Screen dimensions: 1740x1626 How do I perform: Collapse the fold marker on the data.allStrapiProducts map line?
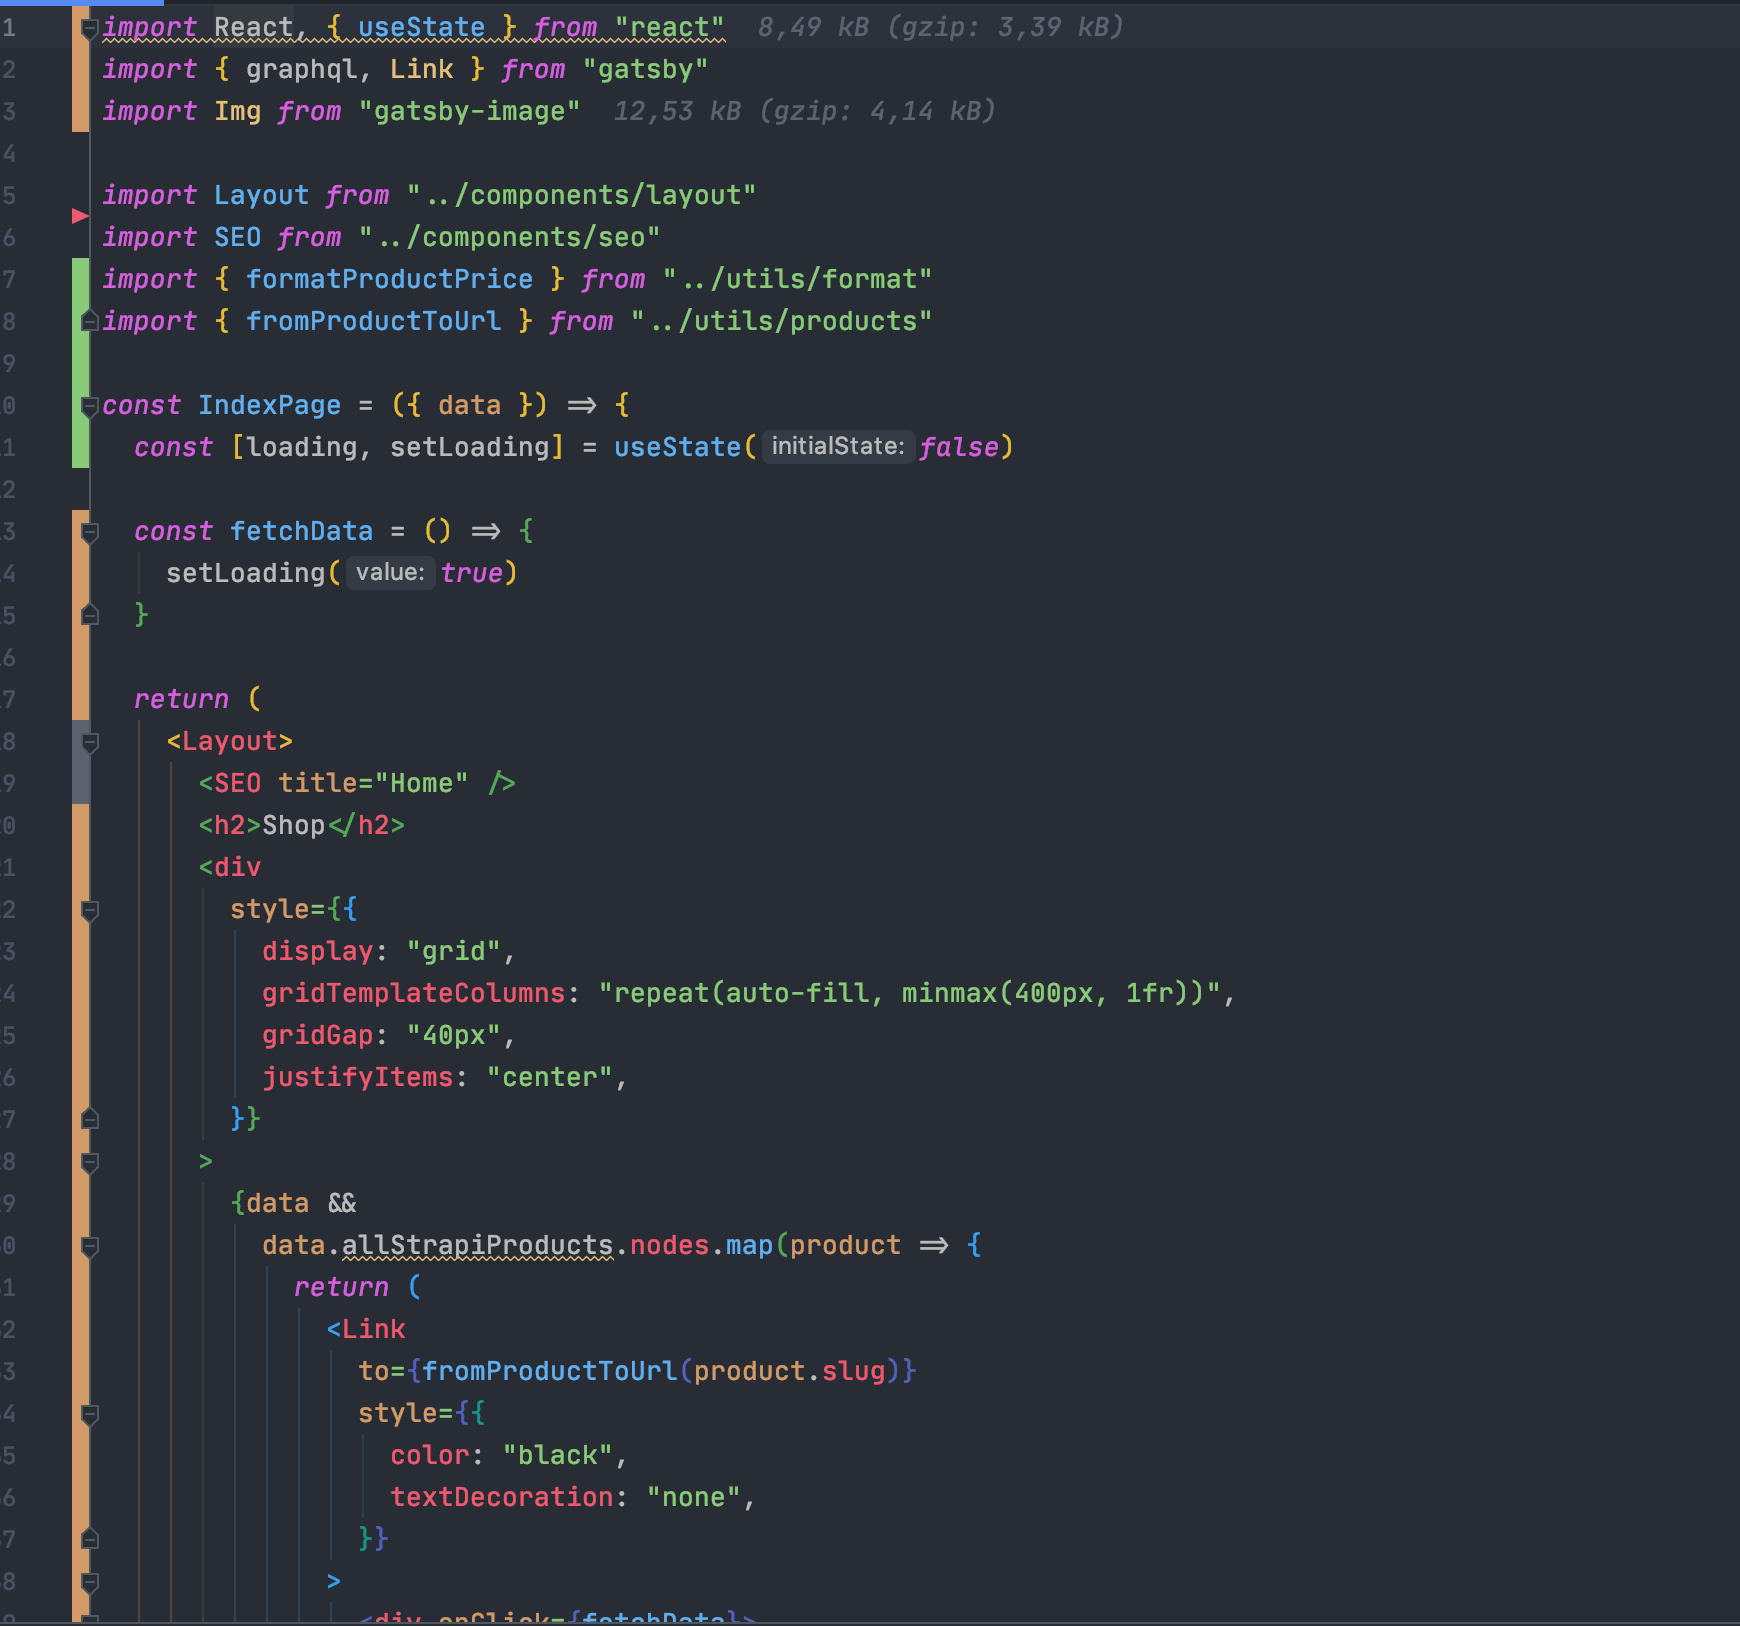(x=89, y=1245)
